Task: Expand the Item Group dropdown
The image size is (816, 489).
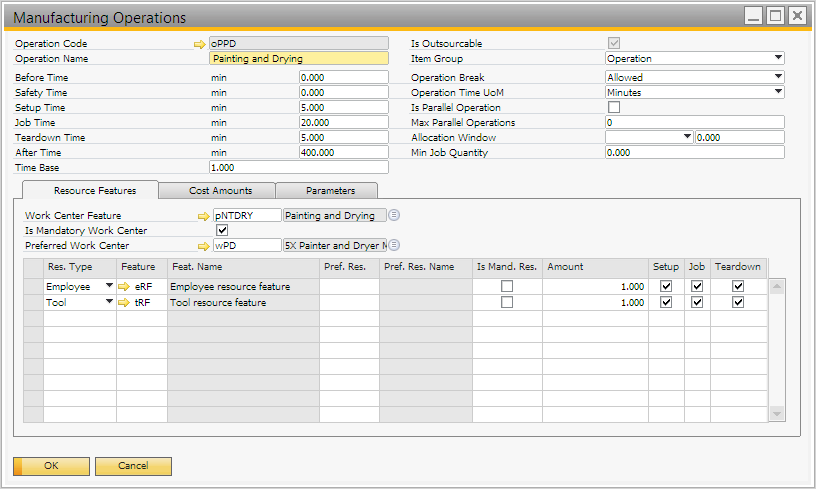Action: 778,58
